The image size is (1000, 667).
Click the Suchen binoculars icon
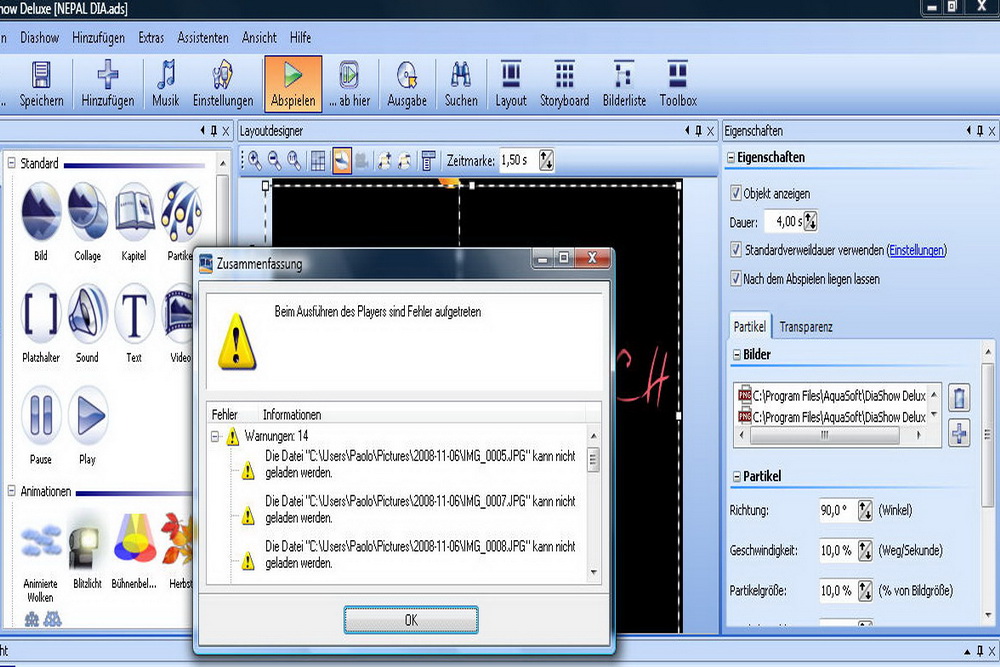pos(461,76)
